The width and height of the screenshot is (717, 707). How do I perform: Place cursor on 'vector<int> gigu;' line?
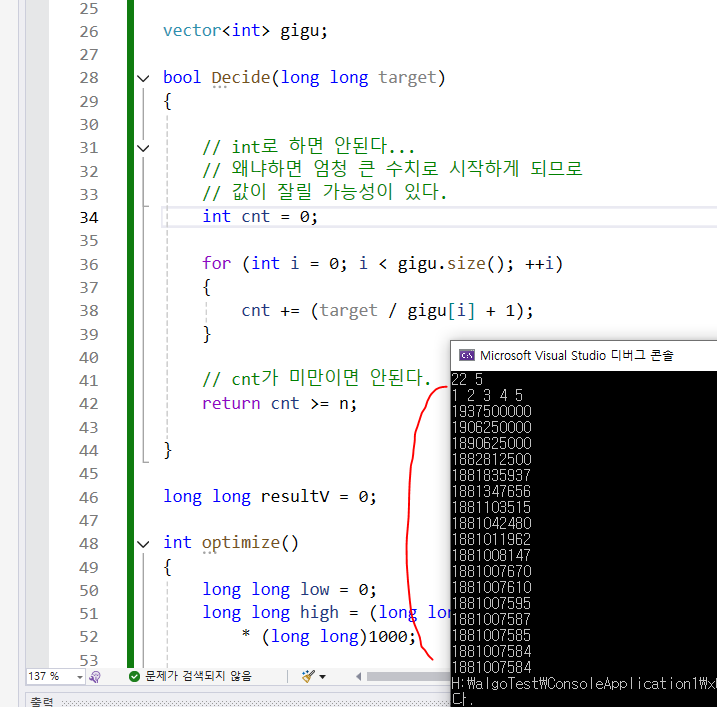[245, 31]
